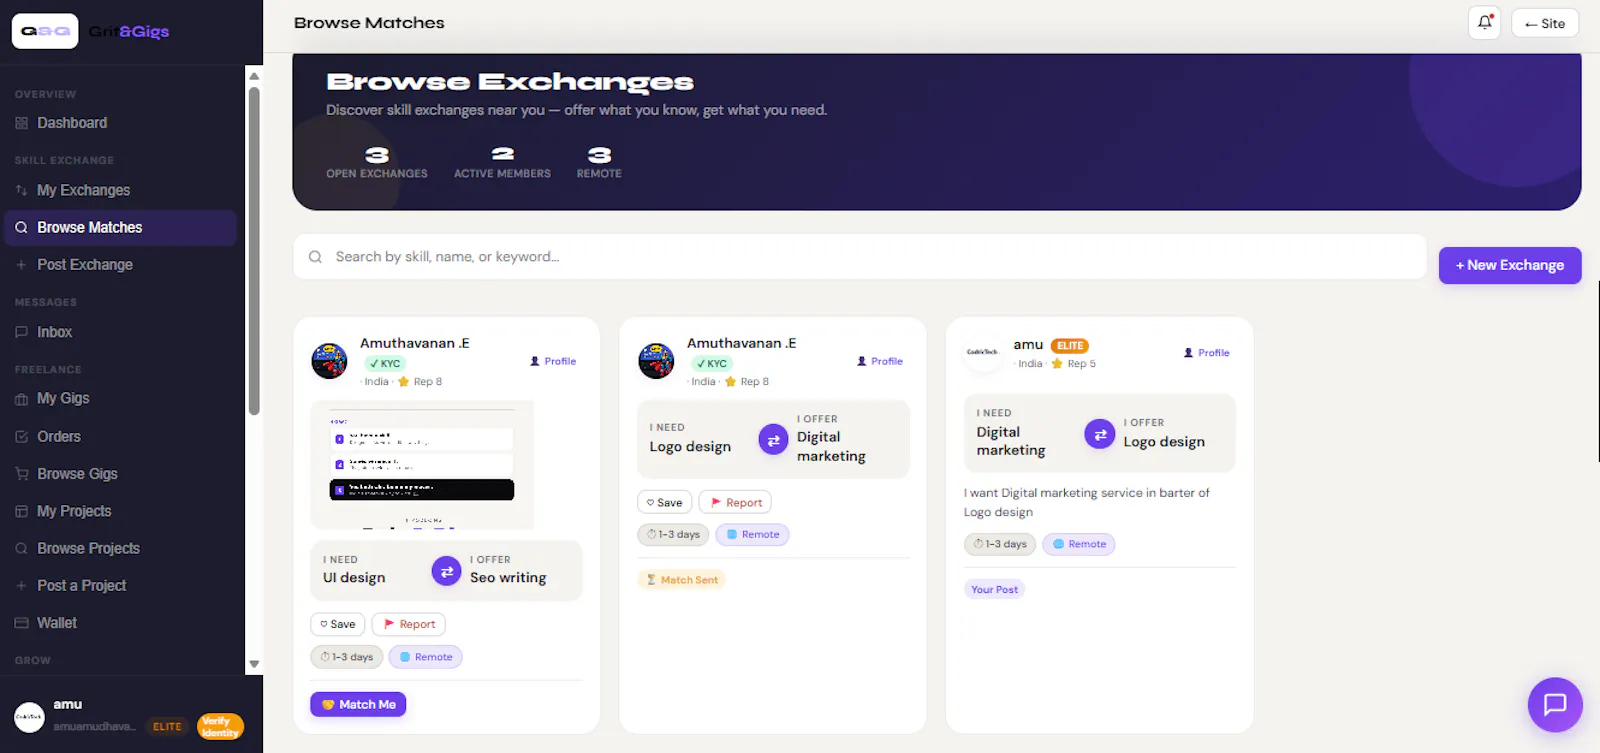The height and width of the screenshot is (753, 1600).
Task: Click Match Me on UI design card
Action: (358, 704)
